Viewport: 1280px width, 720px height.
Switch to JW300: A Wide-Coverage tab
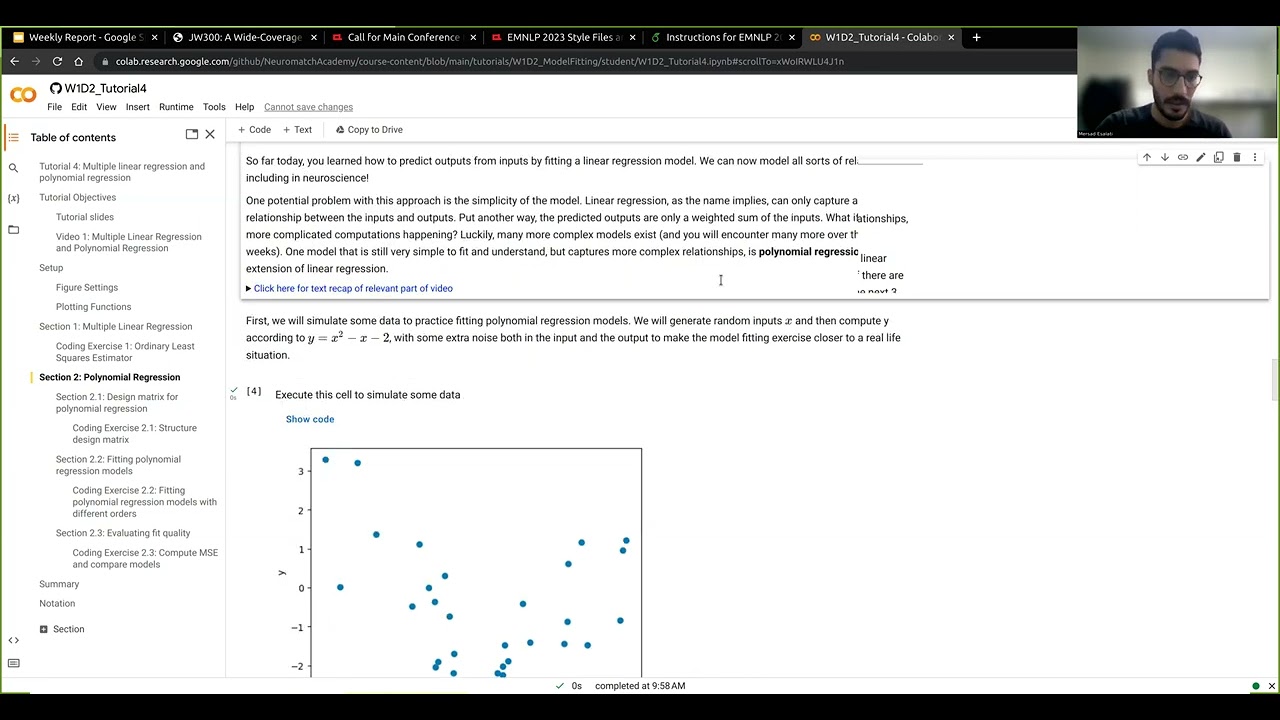coord(244,37)
